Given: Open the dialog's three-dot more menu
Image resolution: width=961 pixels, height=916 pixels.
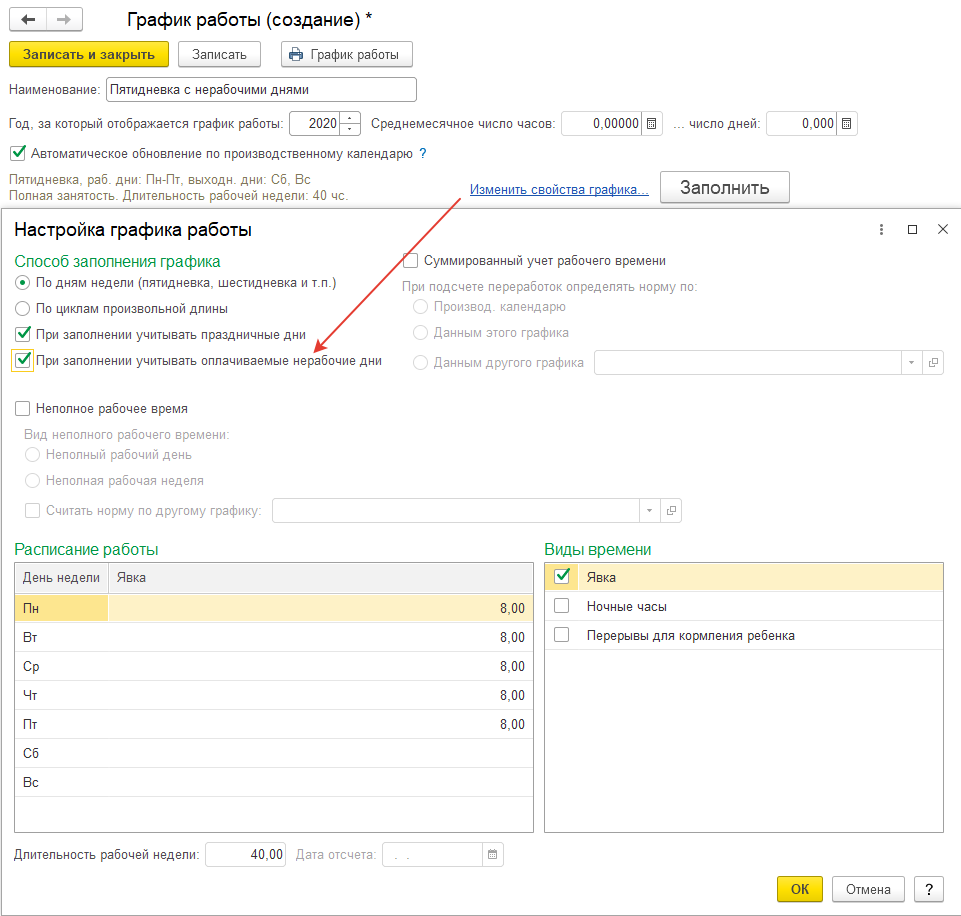Looking at the screenshot, I should 881,230.
